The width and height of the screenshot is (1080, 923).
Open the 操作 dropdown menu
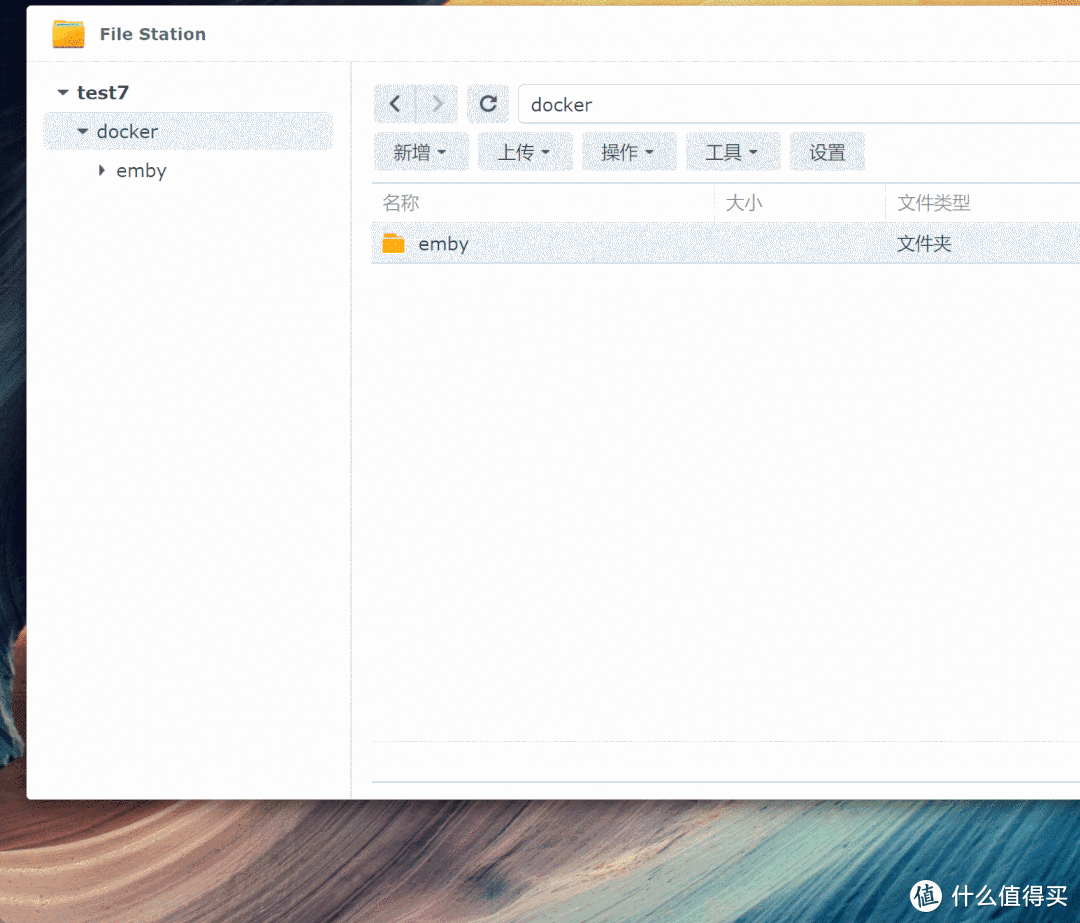pos(629,152)
